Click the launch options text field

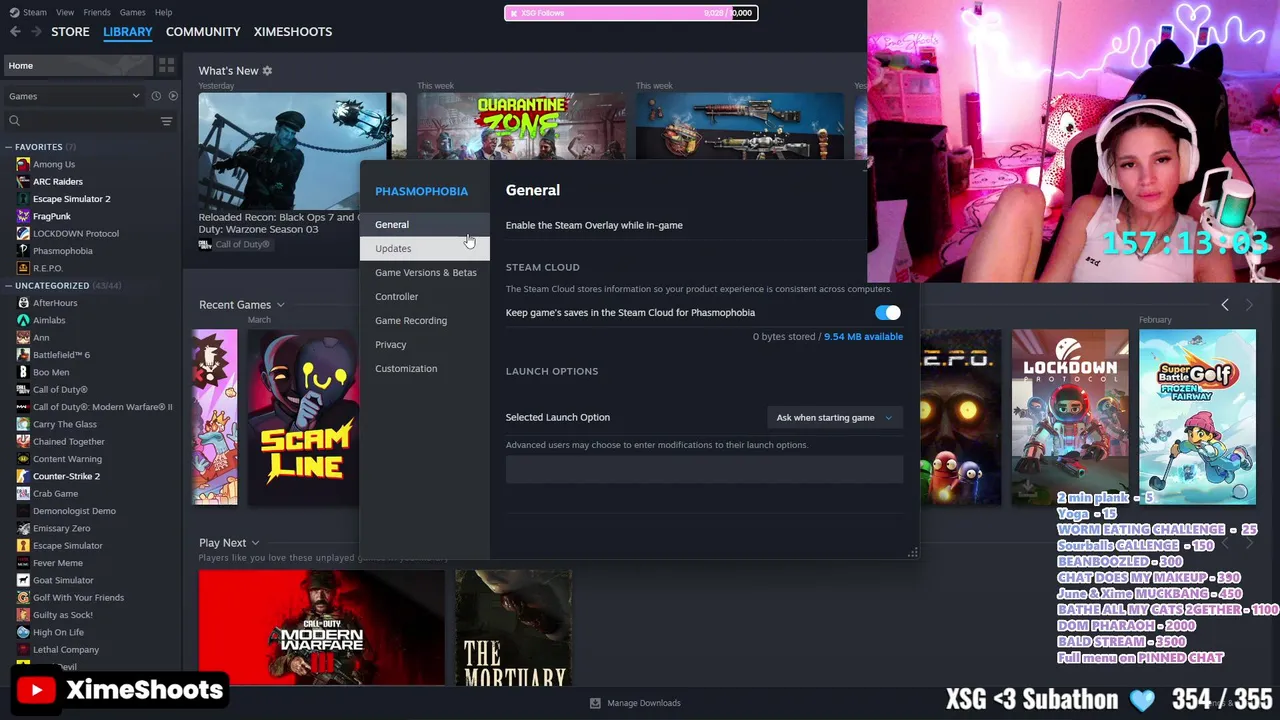(704, 469)
